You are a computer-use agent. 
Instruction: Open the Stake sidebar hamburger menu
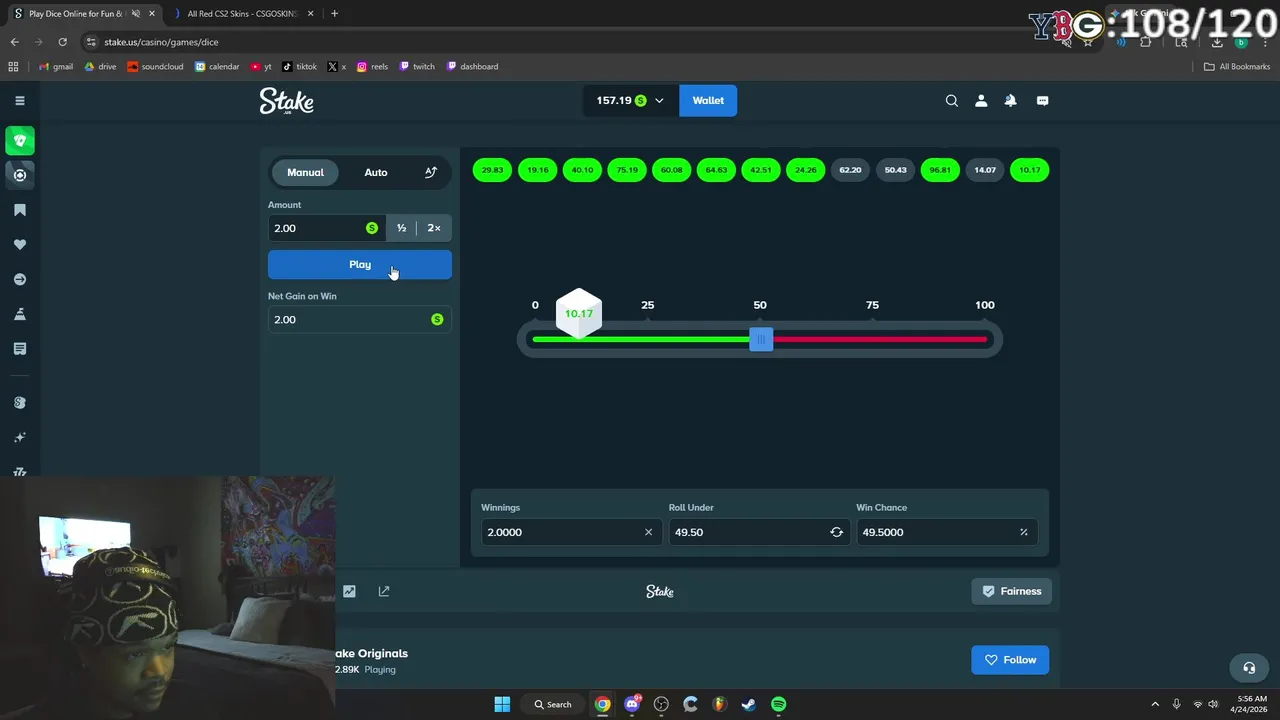[19, 100]
